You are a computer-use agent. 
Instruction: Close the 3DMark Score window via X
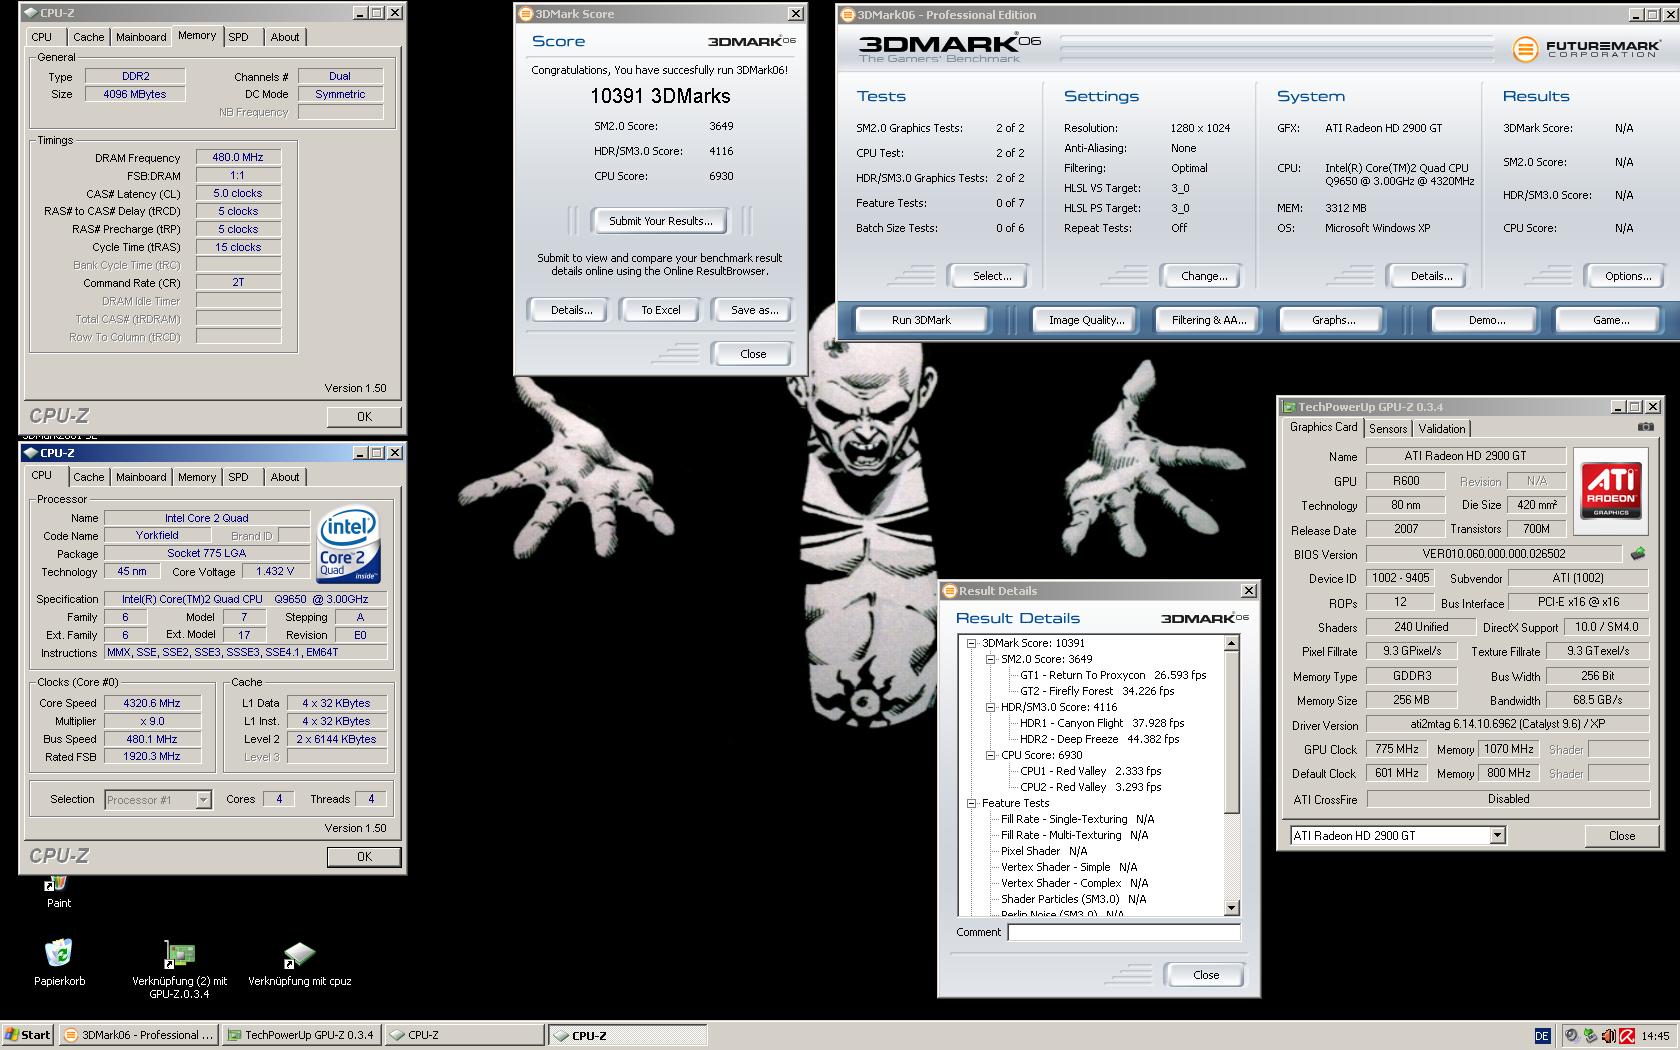pyautogui.click(x=795, y=14)
